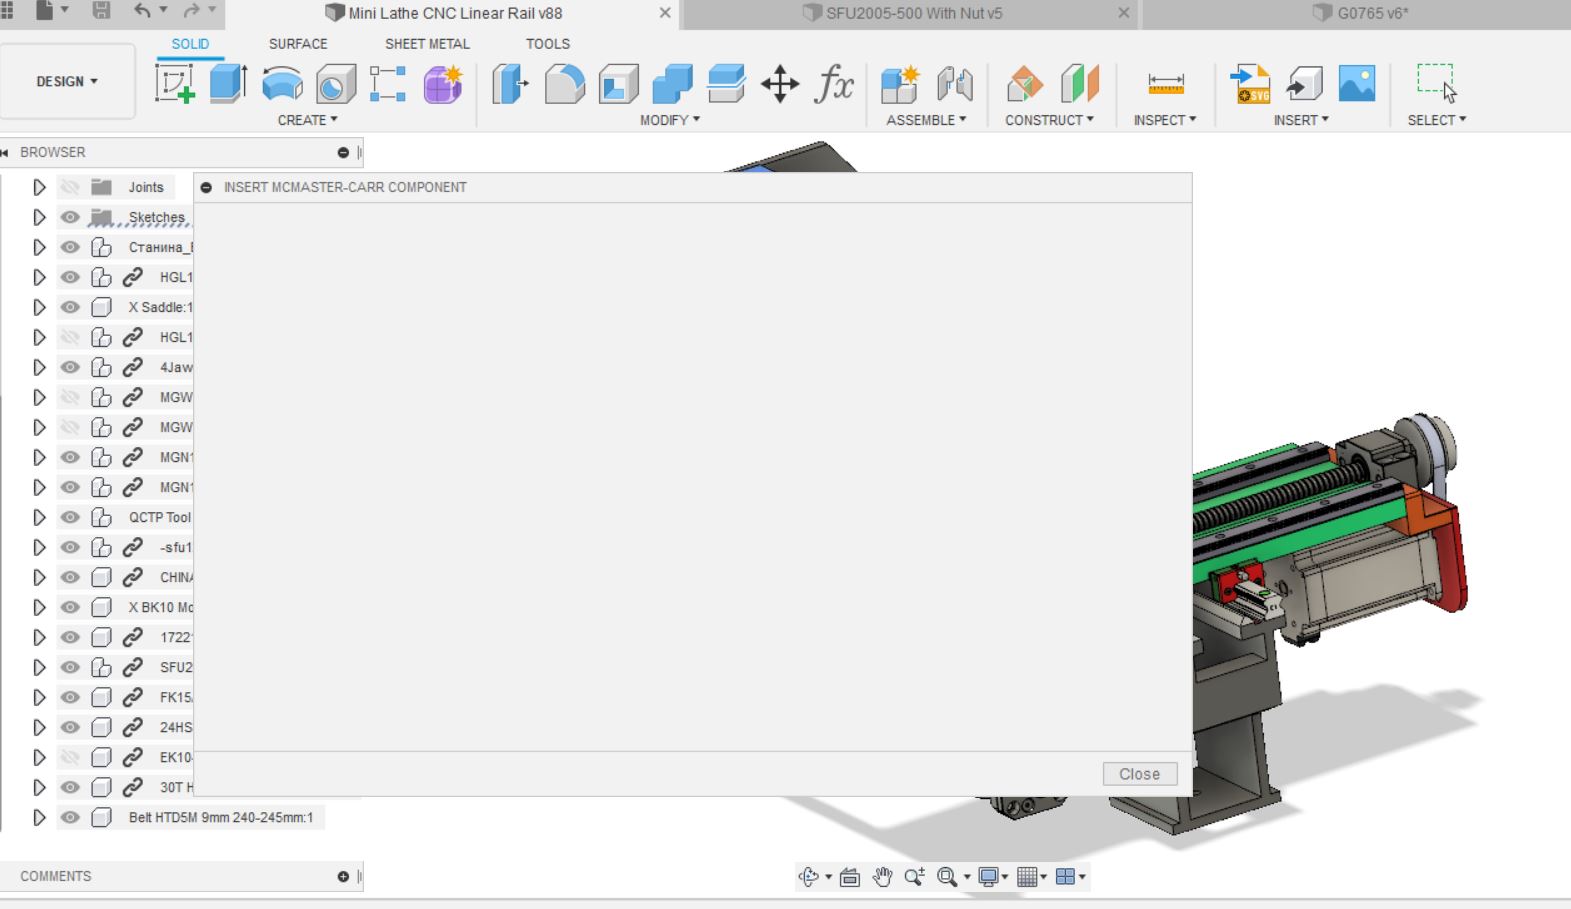Select the Joint tool
The image size is (1571, 909).
[955, 84]
